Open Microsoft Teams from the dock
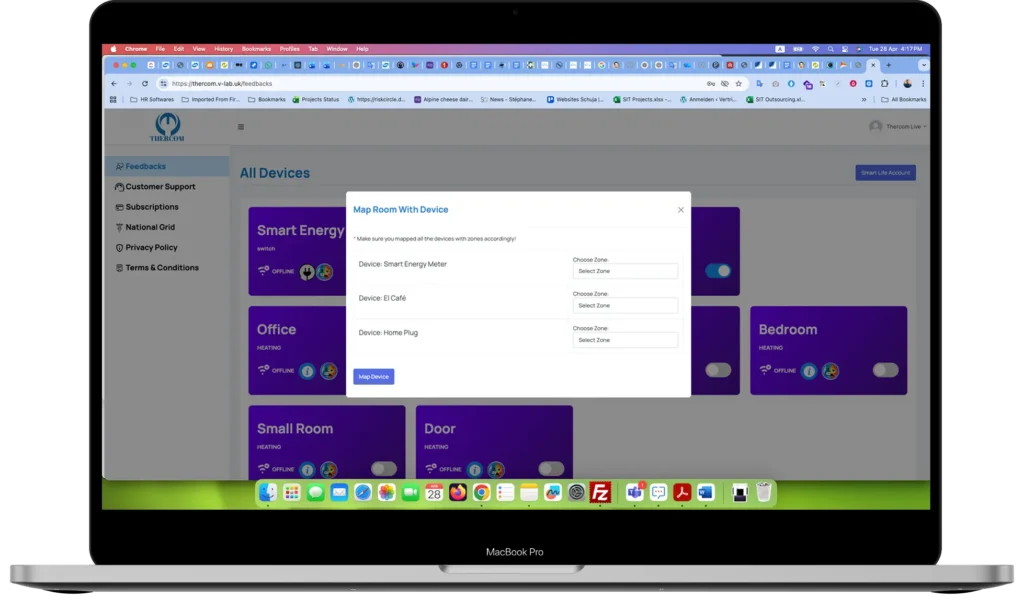 click(x=634, y=493)
